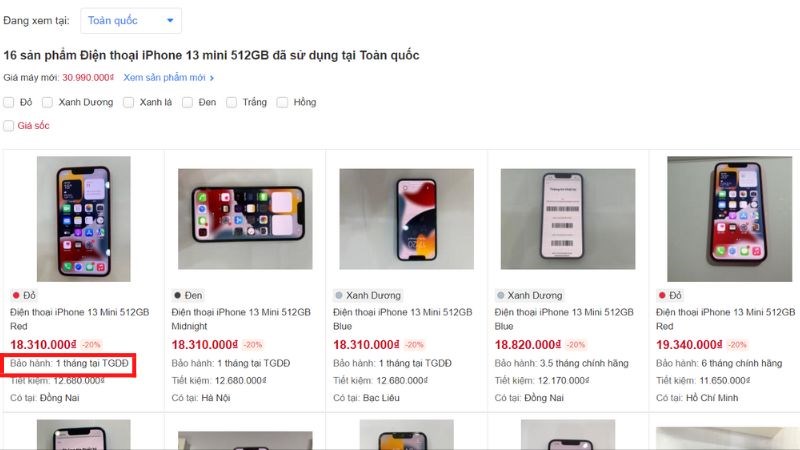The width and height of the screenshot is (800, 450).
Task: Click the Đen color tag on Midnight product
Action: (189, 296)
